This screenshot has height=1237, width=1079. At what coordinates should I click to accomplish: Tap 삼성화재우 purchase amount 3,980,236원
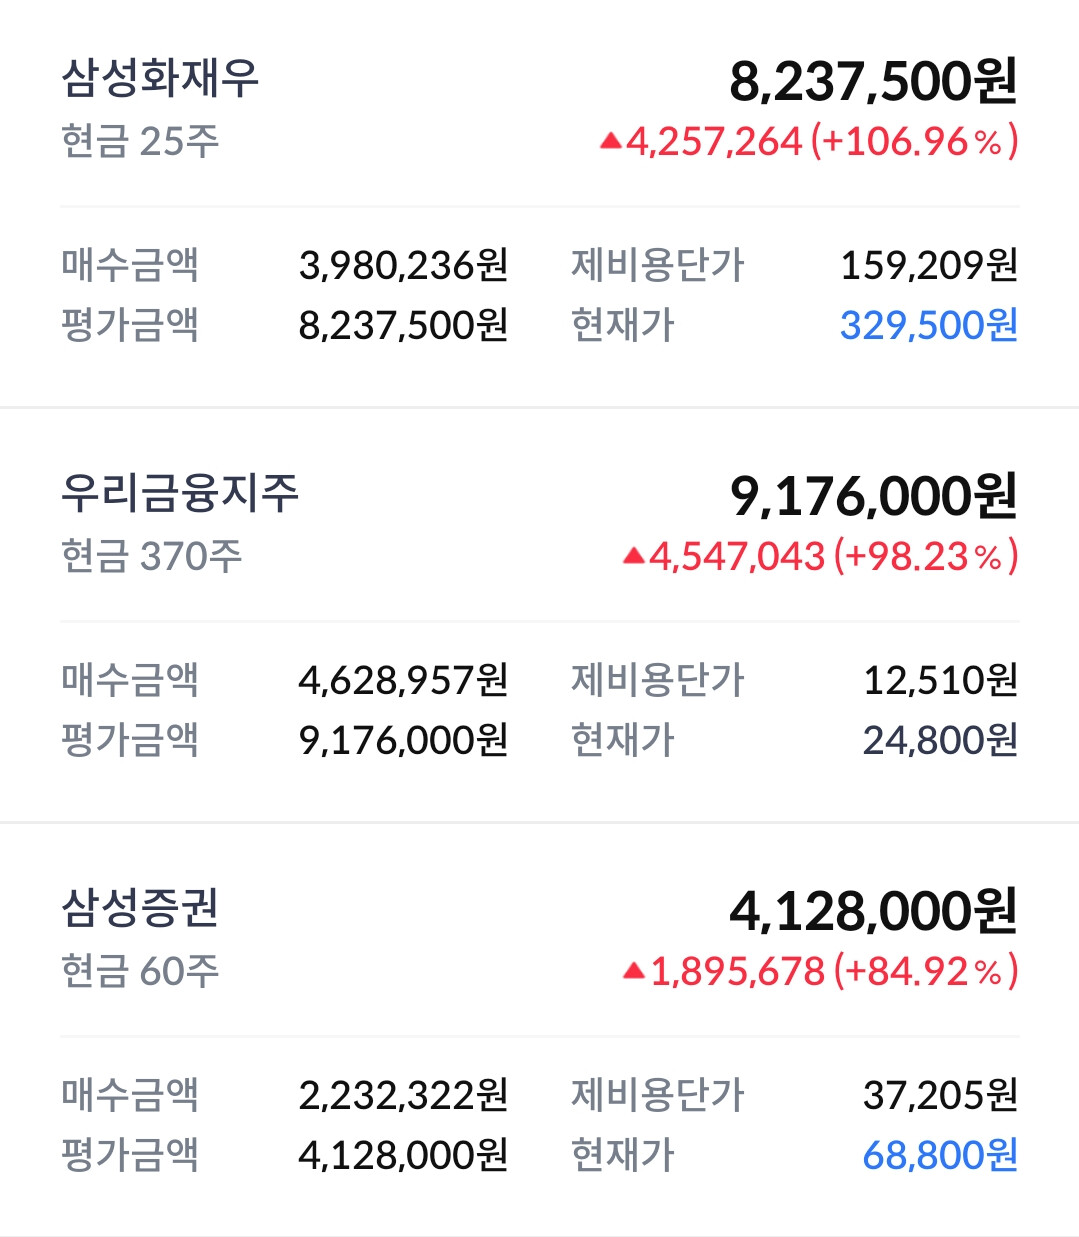coord(403,265)
